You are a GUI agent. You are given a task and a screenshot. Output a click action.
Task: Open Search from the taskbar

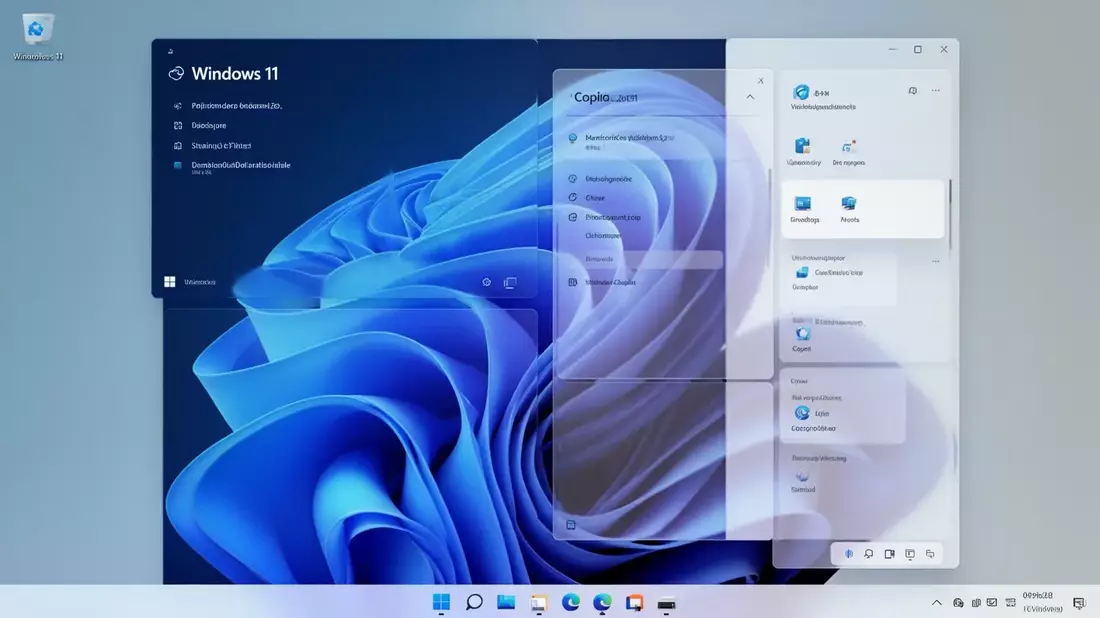474,602
